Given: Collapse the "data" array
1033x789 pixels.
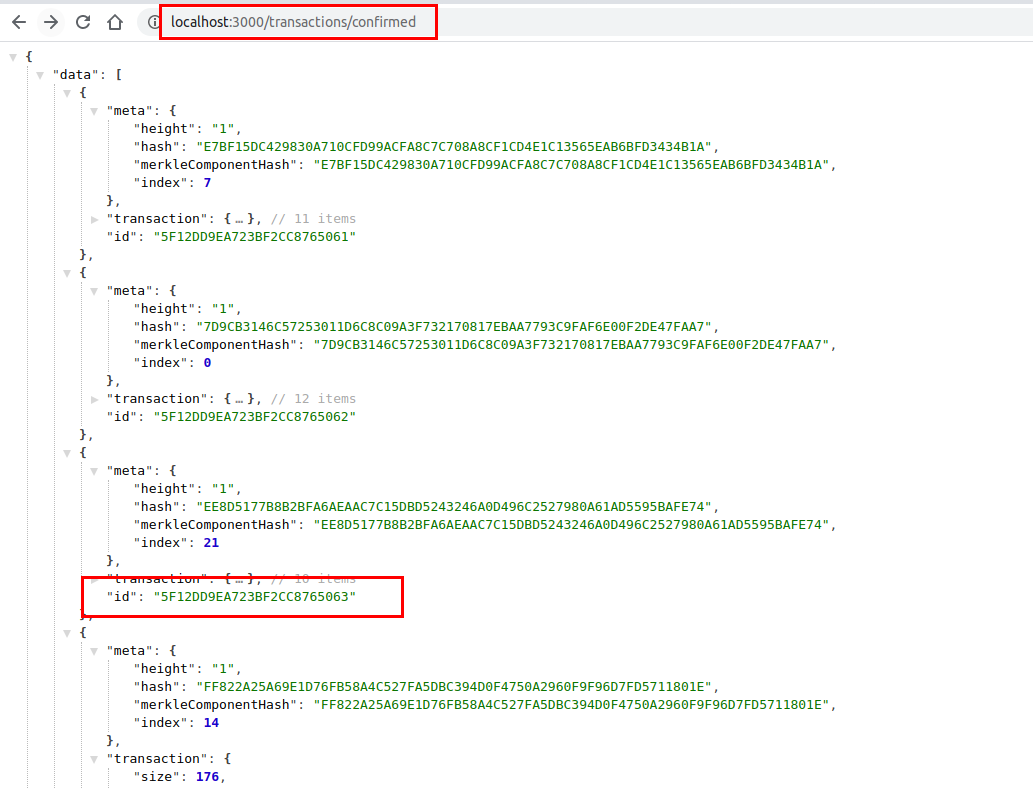Looking at the screenshot, I should (x=40, y=75).
